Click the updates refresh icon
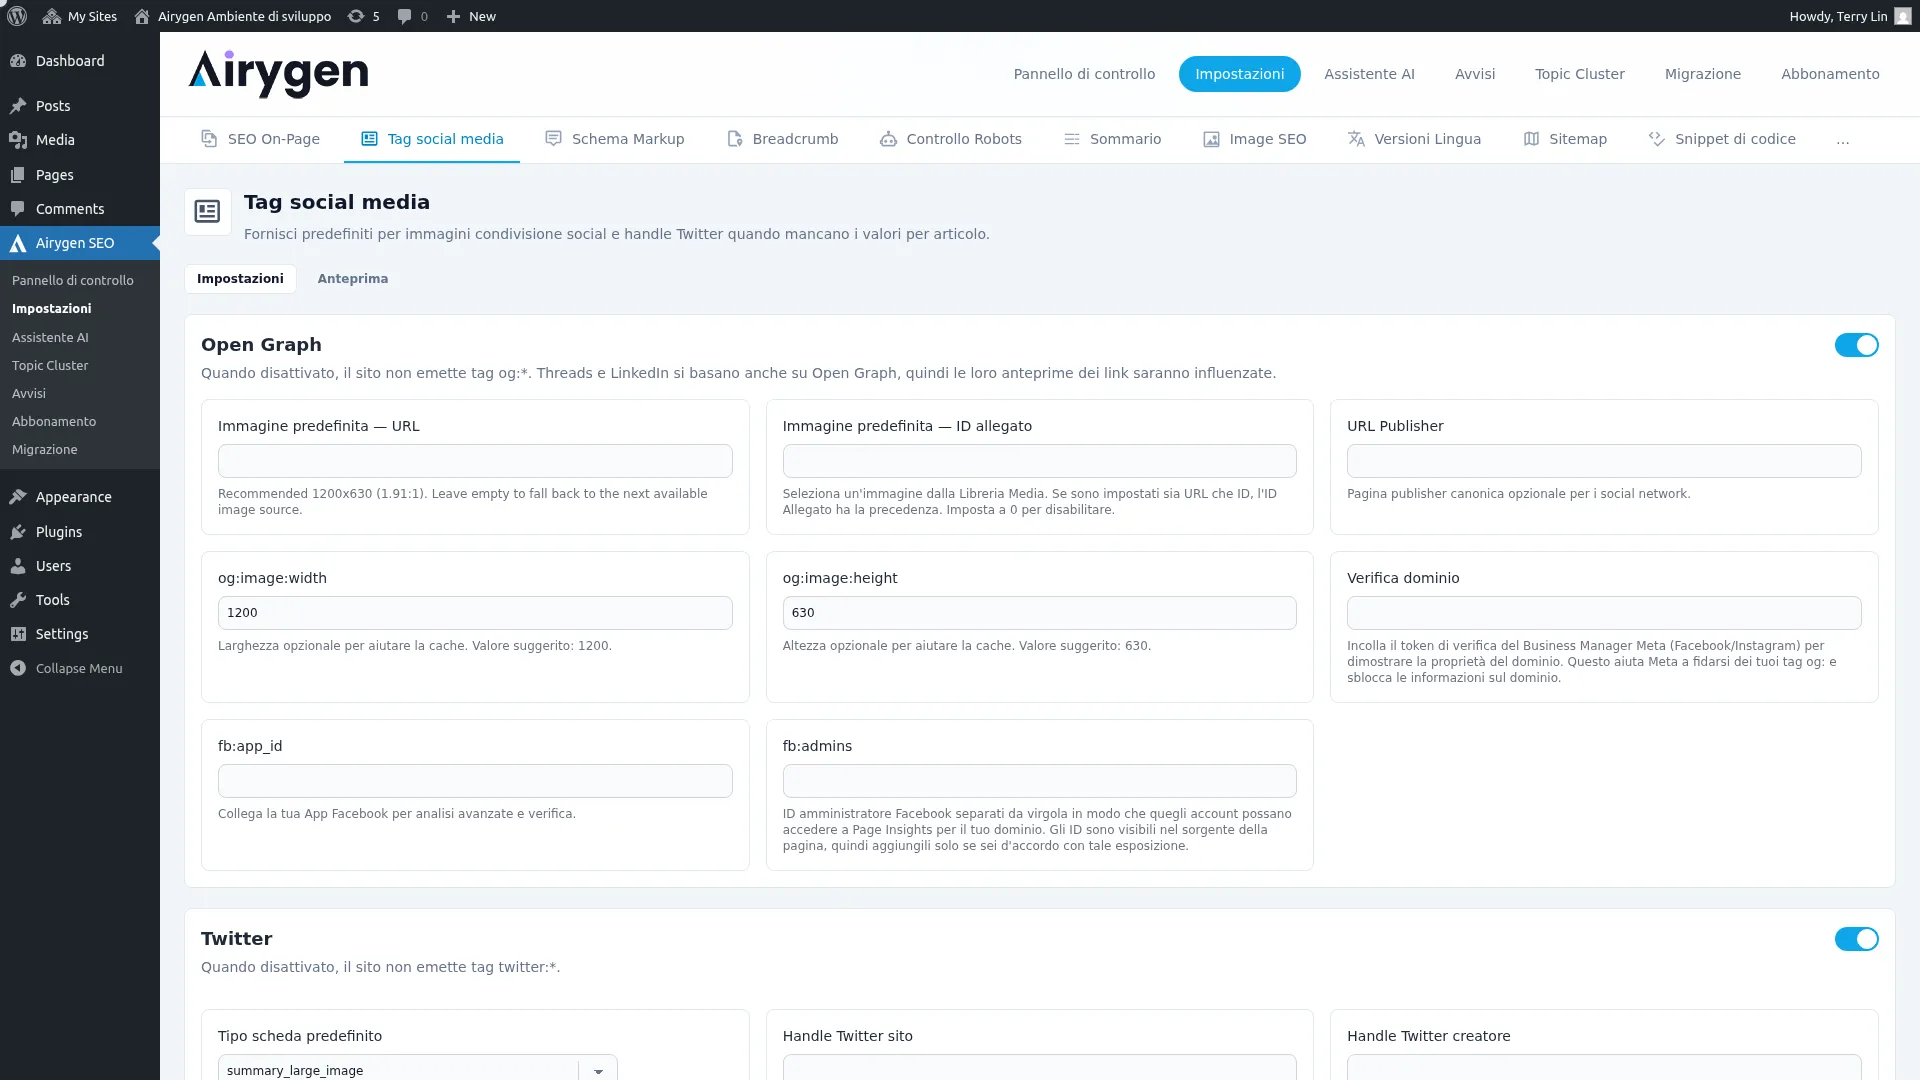The width and height of the screenshot is (1920, 1080). 355,16
